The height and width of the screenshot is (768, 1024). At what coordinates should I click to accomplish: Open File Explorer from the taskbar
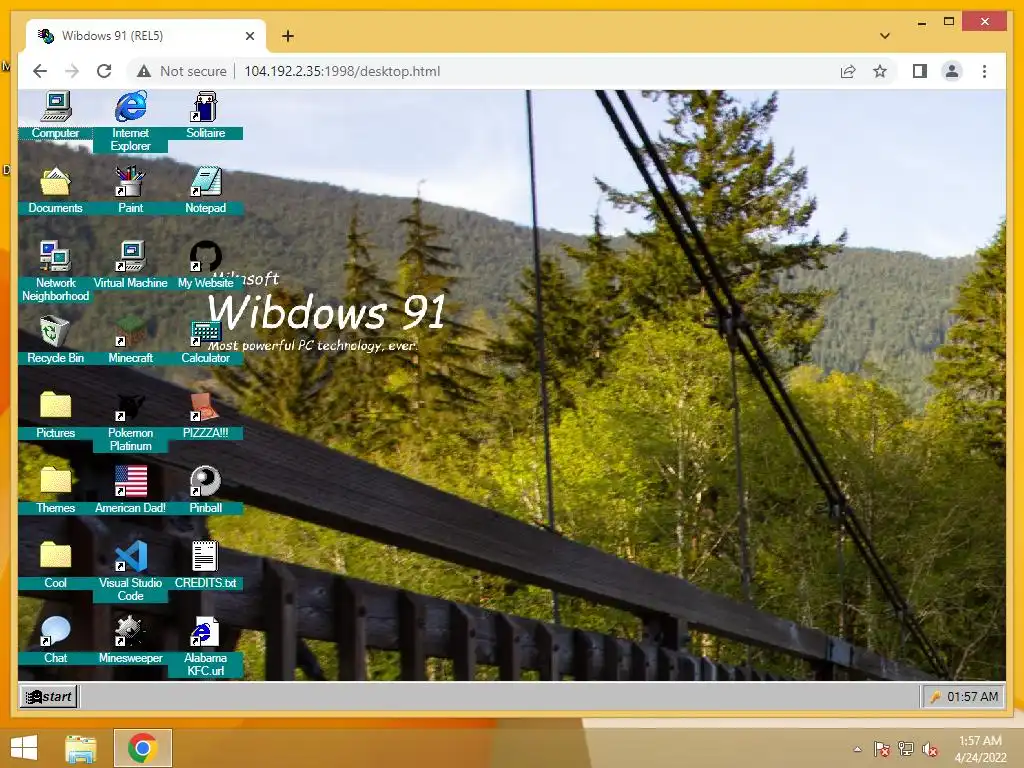tap(81, 748)
